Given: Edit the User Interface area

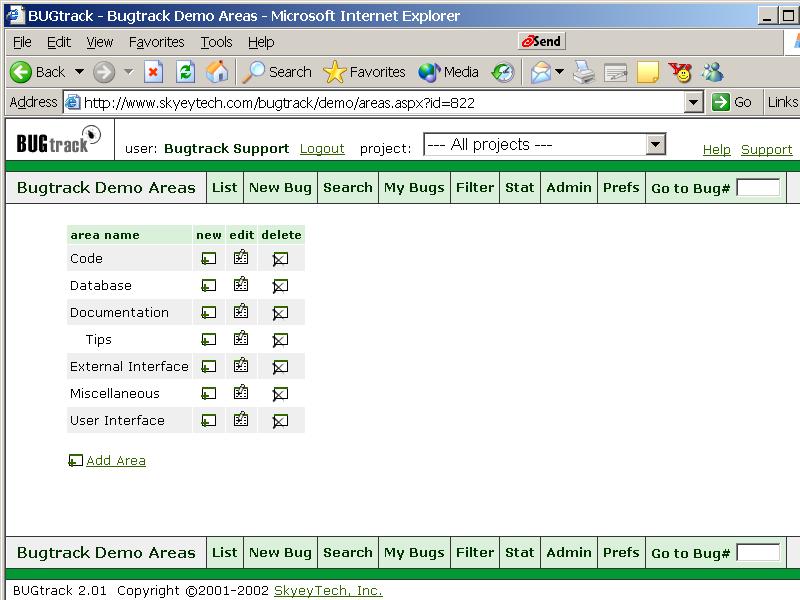Looking at the screenshot, I should click(x=241, y=420).
